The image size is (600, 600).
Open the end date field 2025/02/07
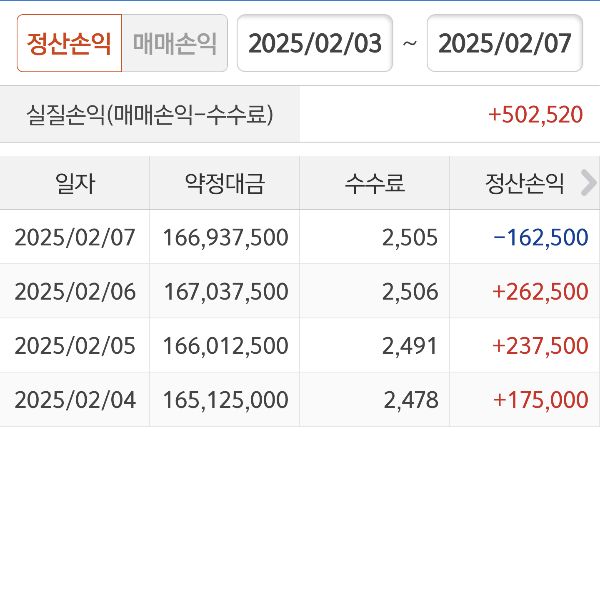(504, 44)
